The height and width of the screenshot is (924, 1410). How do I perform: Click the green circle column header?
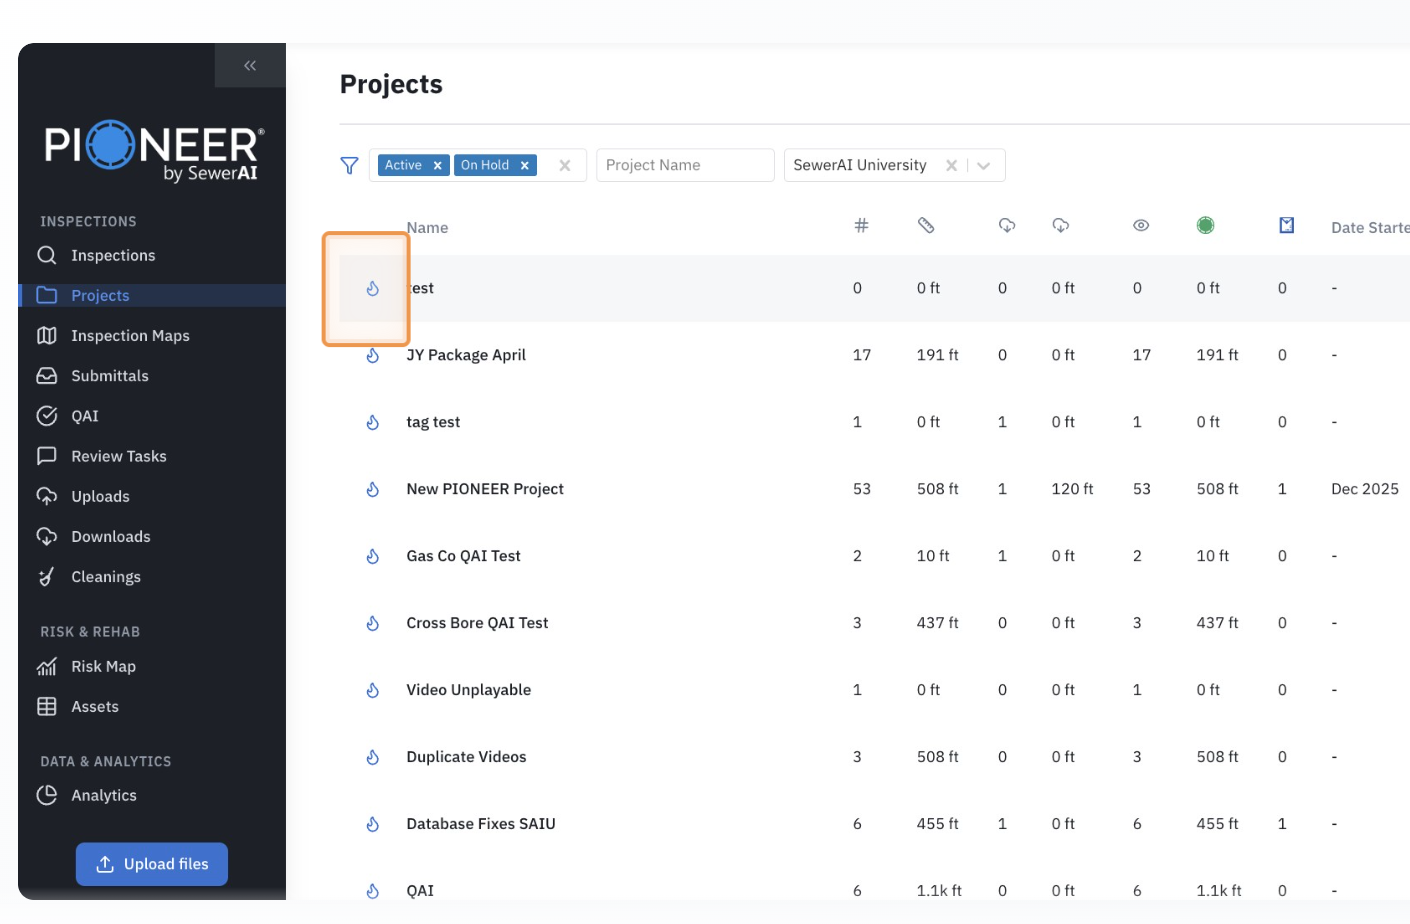pos(1206,226)
